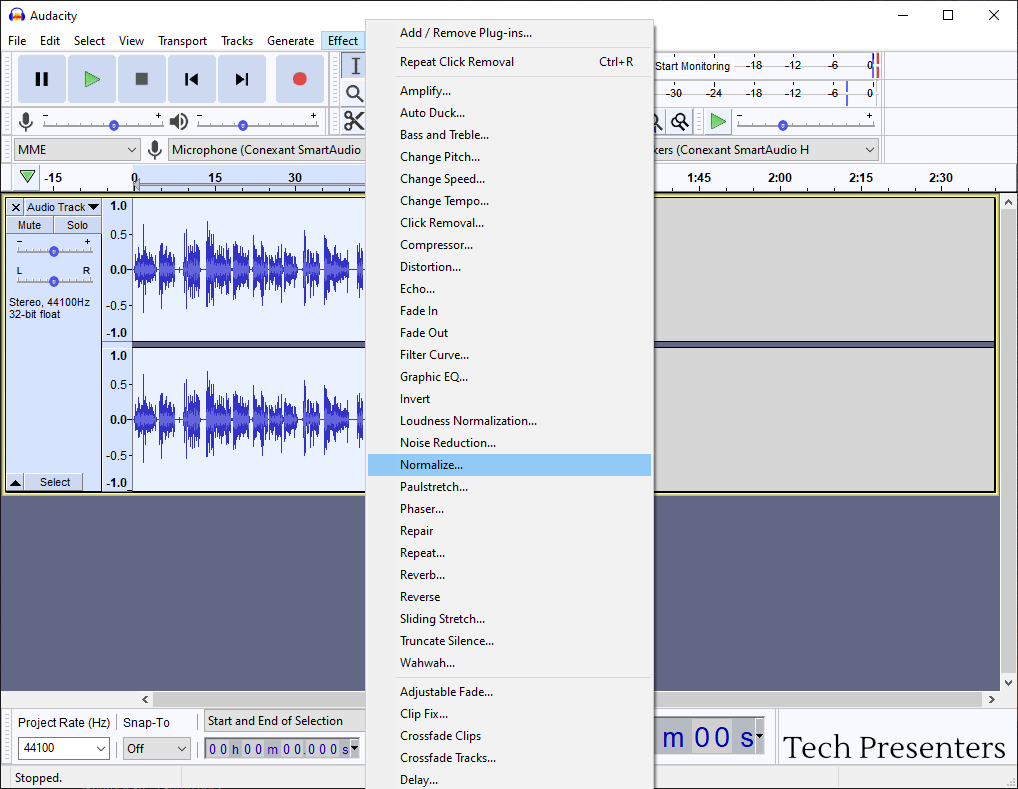Screen dimensions: 1018x789
Task: Click the microphone icon beside the recording volume slider
Action: coord(26,121)
